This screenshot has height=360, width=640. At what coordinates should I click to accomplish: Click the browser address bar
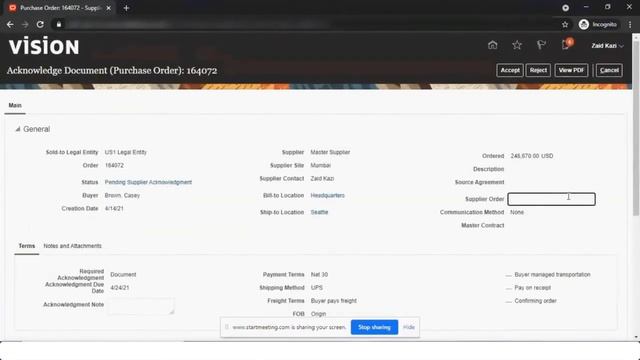310,24
